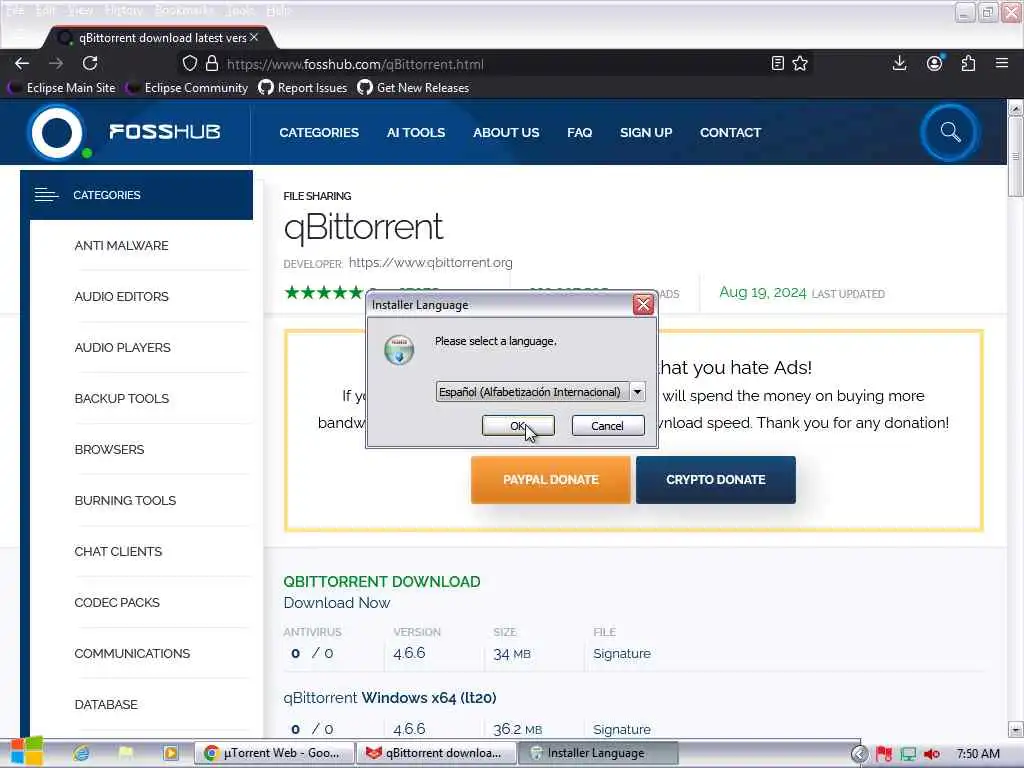
Task: Open the Burning Tools category
Action: [125, 500]
